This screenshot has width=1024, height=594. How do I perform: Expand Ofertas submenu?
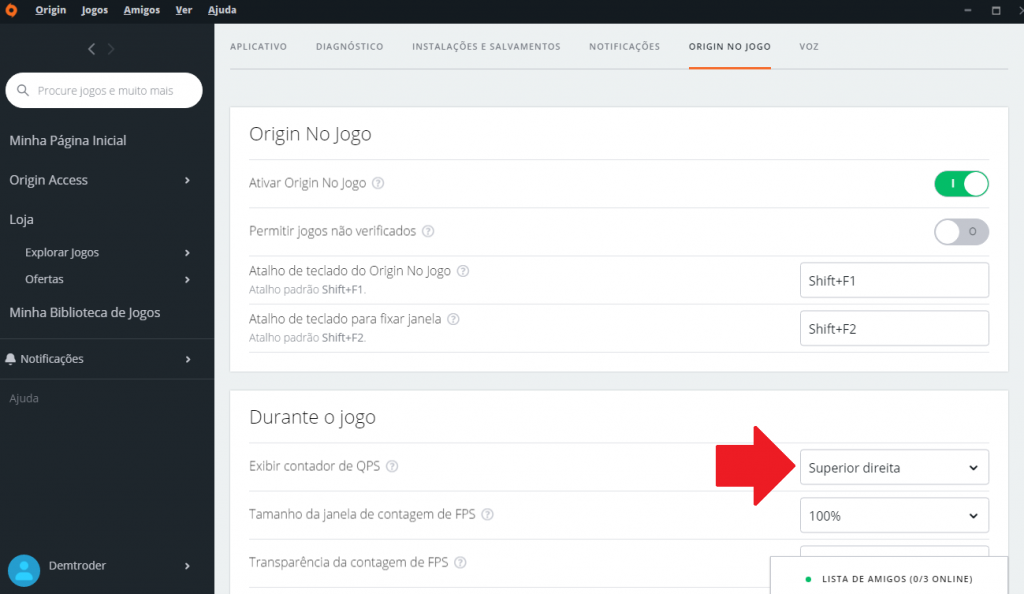(x=187, y=279)
